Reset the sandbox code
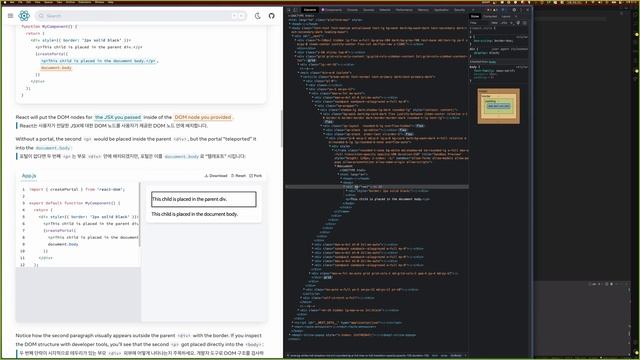 238,176
